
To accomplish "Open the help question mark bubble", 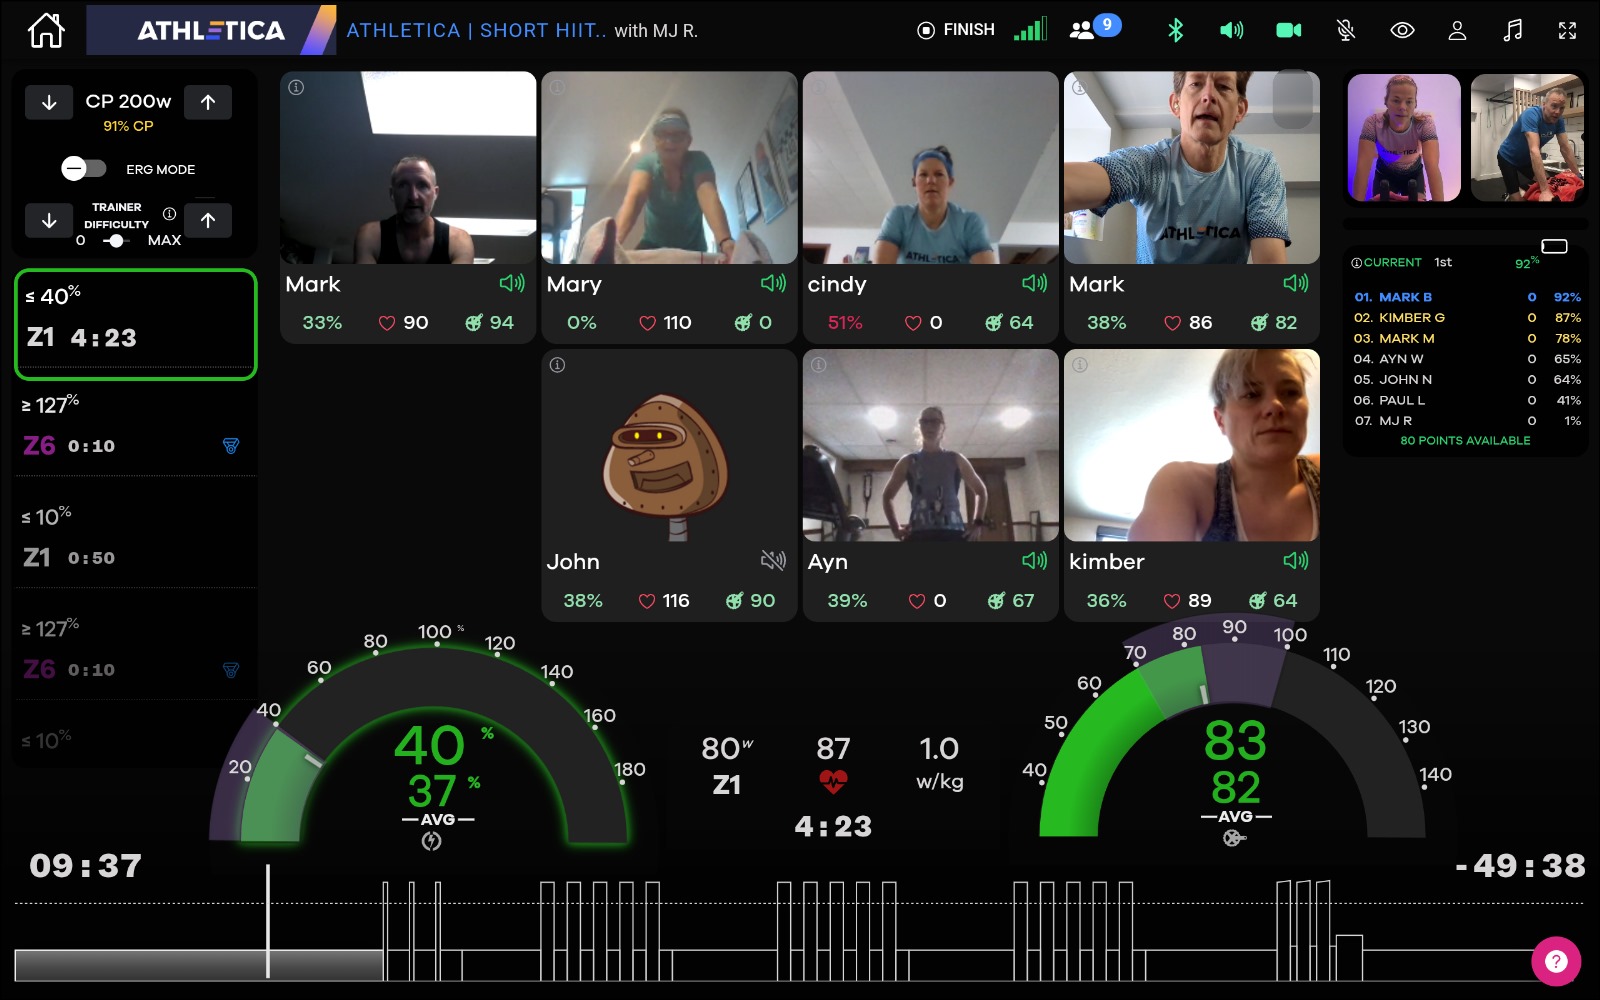I will (x=1556, y=961).
